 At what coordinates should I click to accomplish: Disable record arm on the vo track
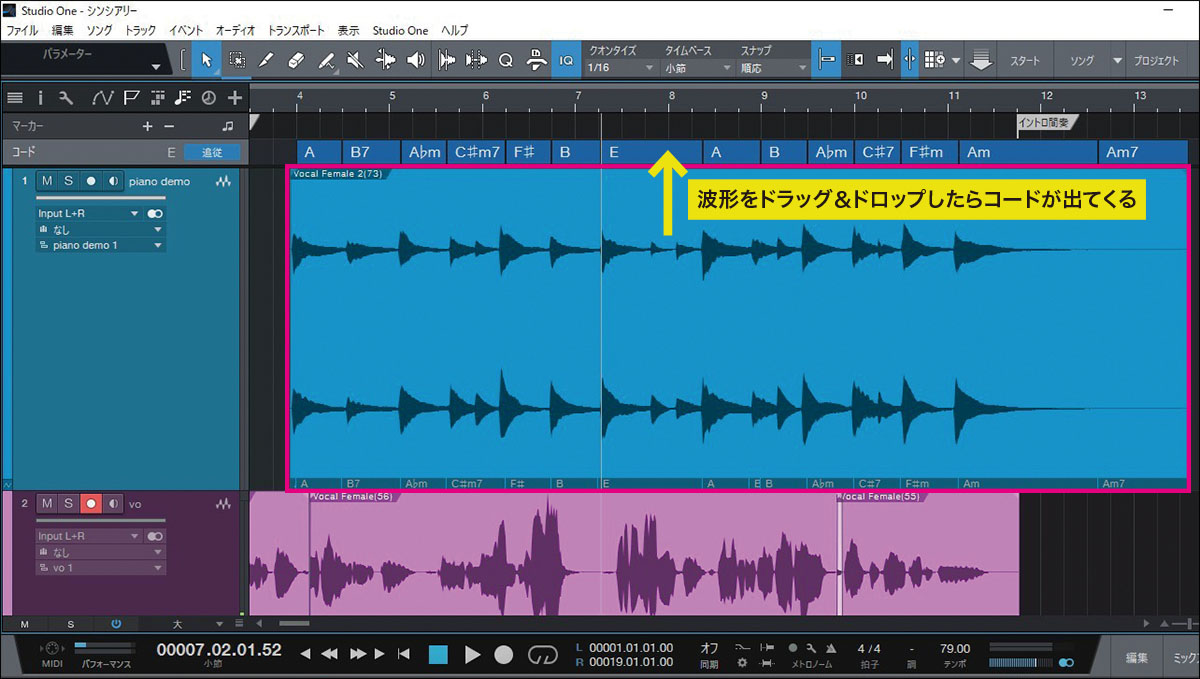click(90, 503)
